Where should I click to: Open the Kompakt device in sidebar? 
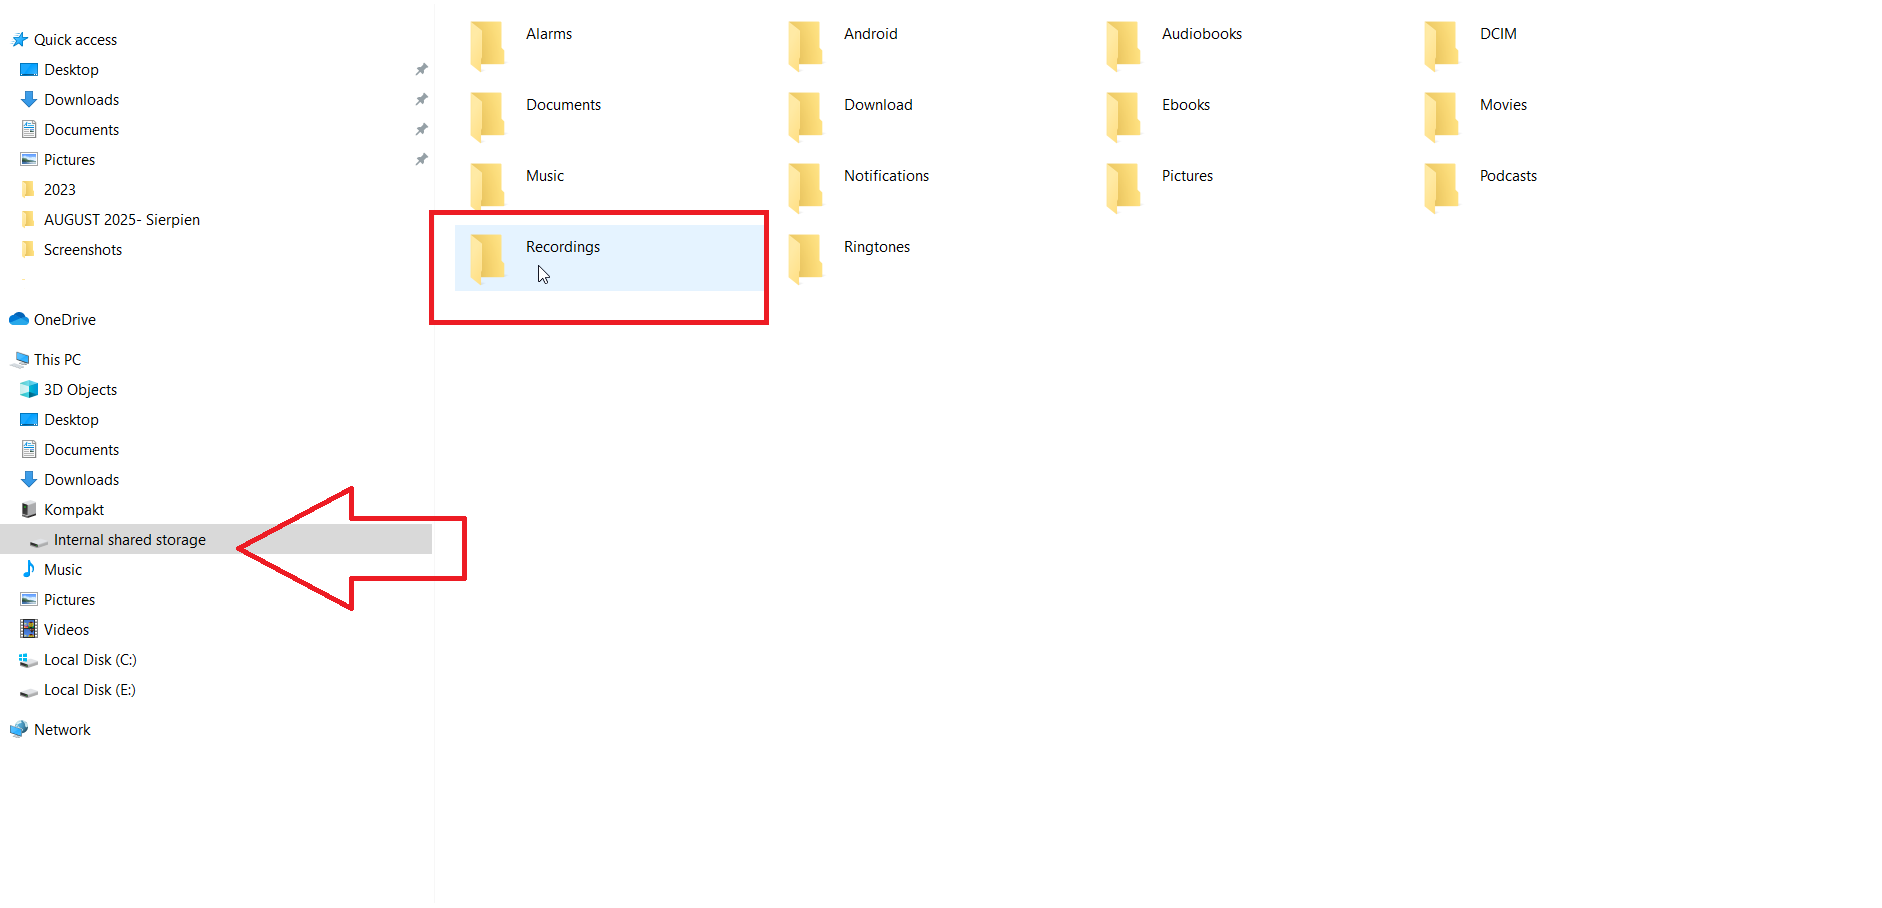(x=73, y=510)
